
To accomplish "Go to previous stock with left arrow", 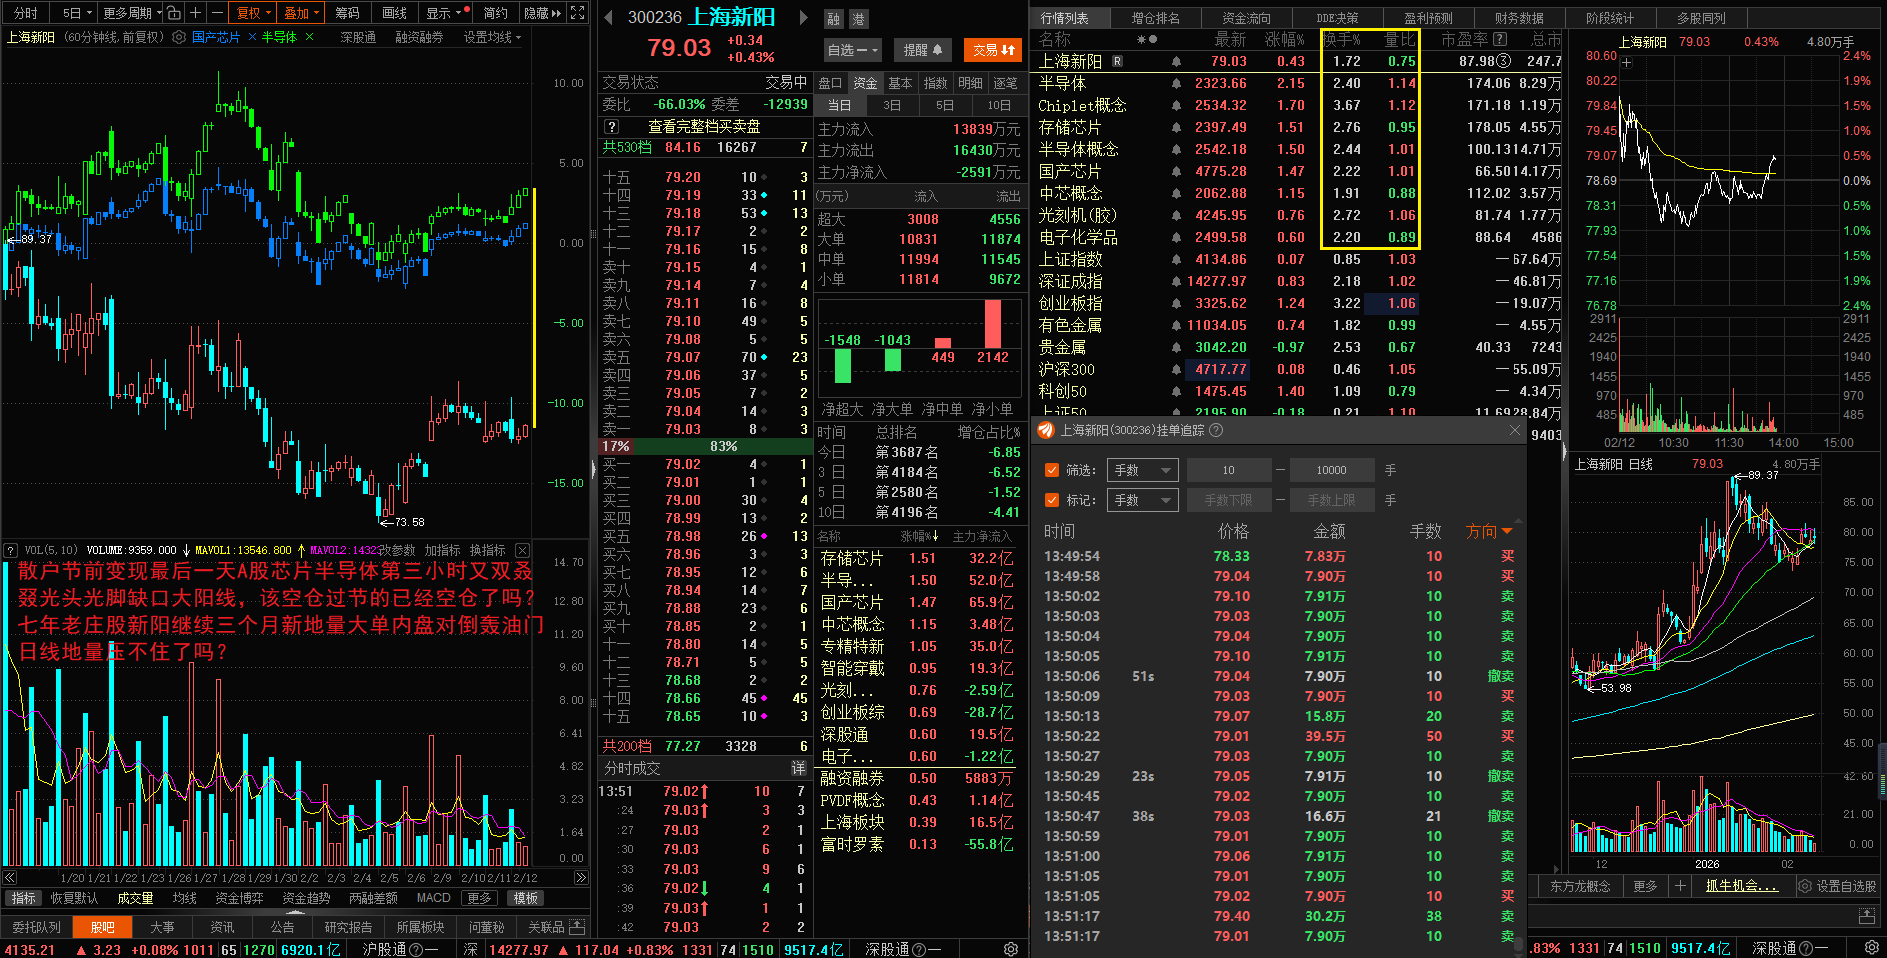I will coord(608,17).
